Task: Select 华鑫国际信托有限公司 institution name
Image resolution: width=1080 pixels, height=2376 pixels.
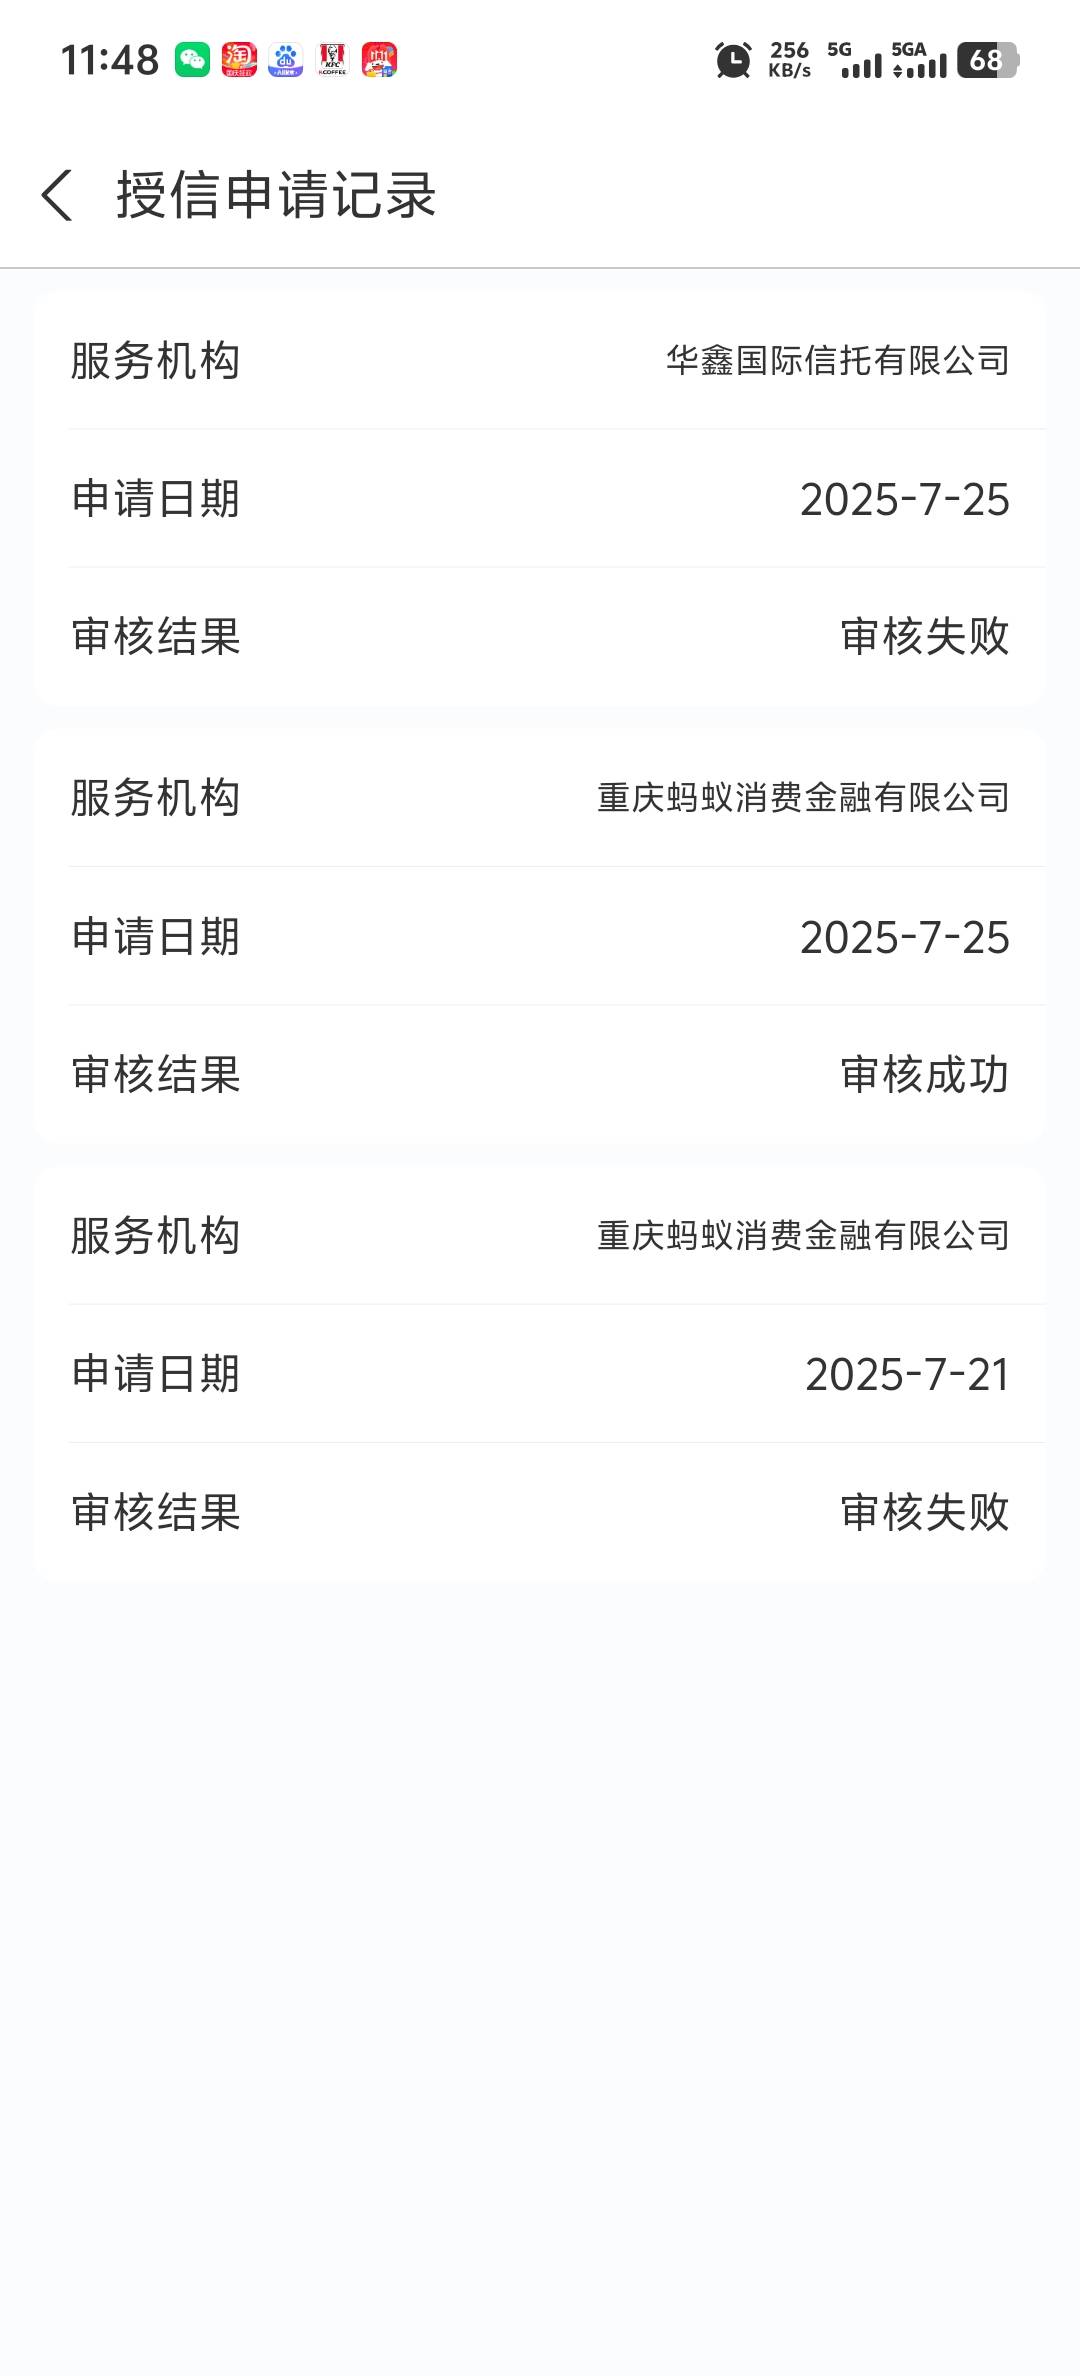Action: coord(838,361)
